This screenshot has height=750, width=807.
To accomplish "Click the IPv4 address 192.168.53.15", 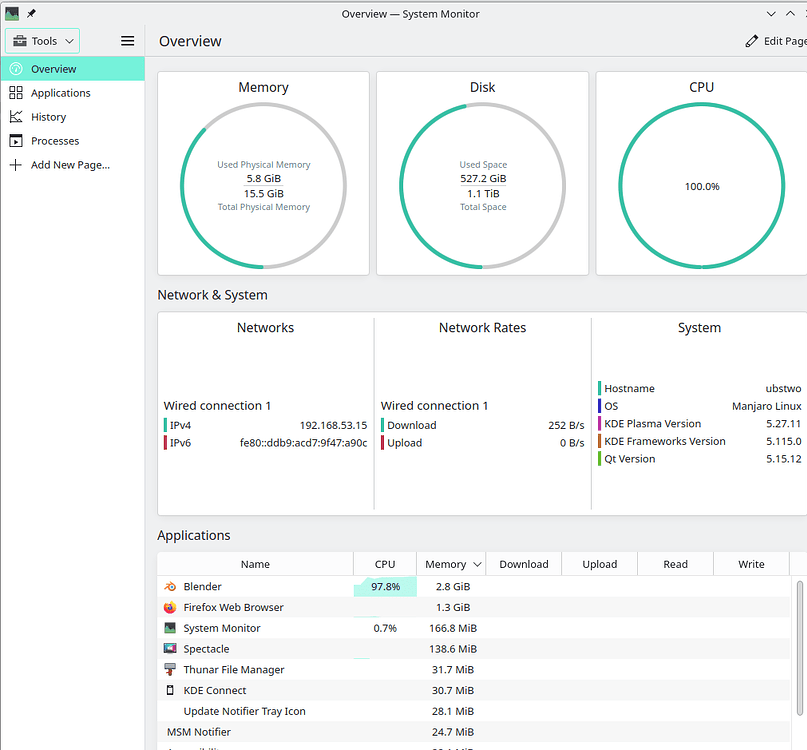I will tap(334, 425).
